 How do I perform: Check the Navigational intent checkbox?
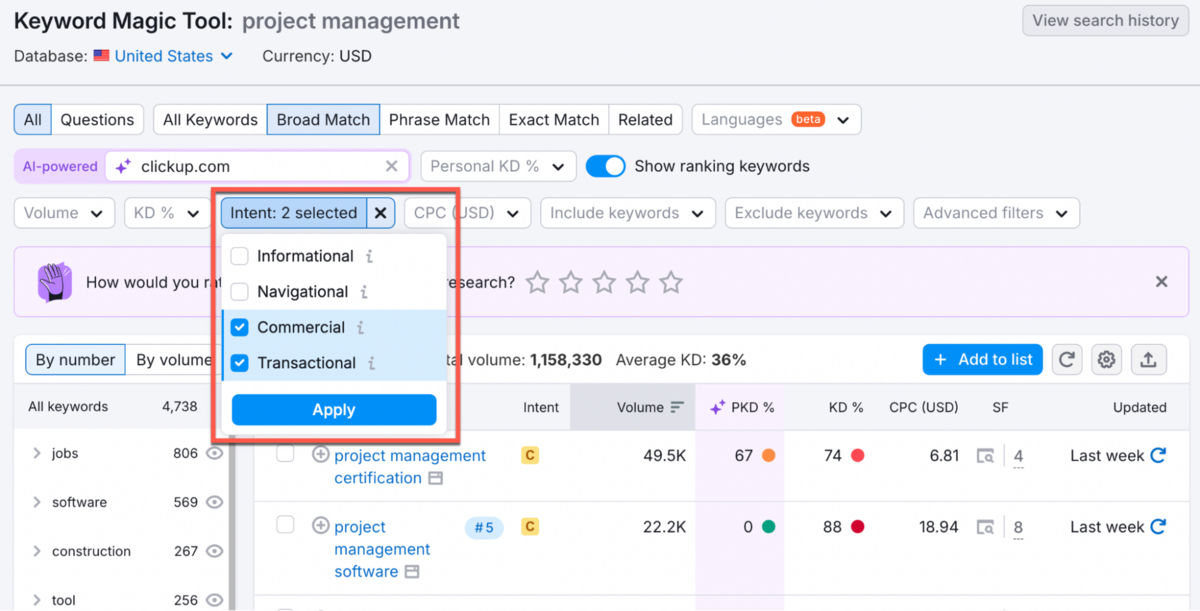coord(239,292)
